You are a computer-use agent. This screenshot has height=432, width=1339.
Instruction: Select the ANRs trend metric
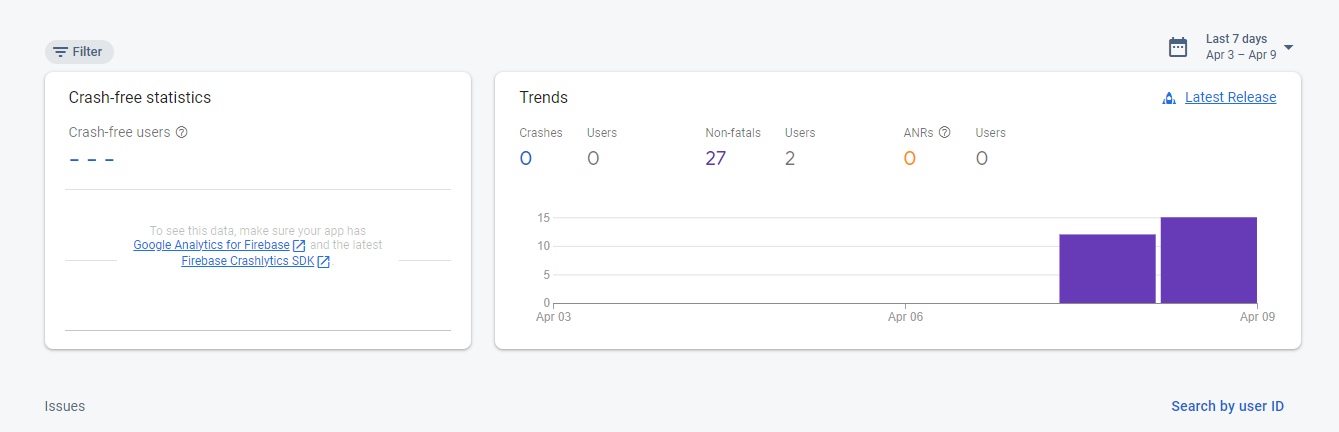pyautogui.click(x=919, y=147)
